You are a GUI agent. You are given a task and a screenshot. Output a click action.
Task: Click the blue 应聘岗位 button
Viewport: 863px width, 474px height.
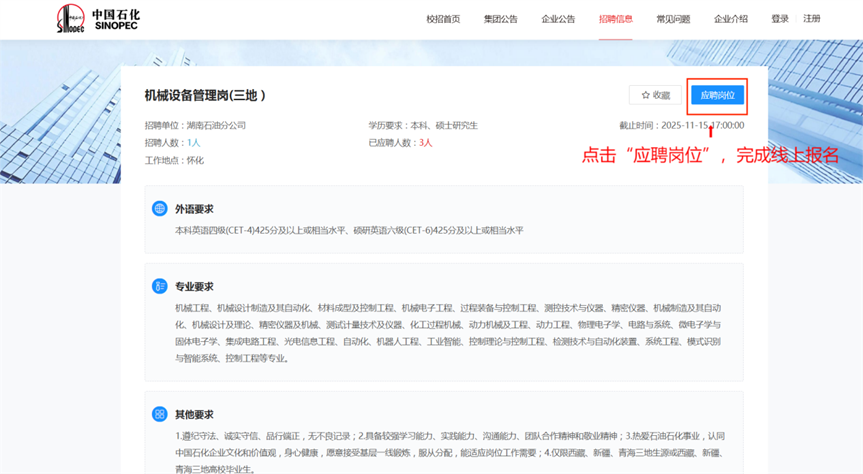tap(717, 95)
